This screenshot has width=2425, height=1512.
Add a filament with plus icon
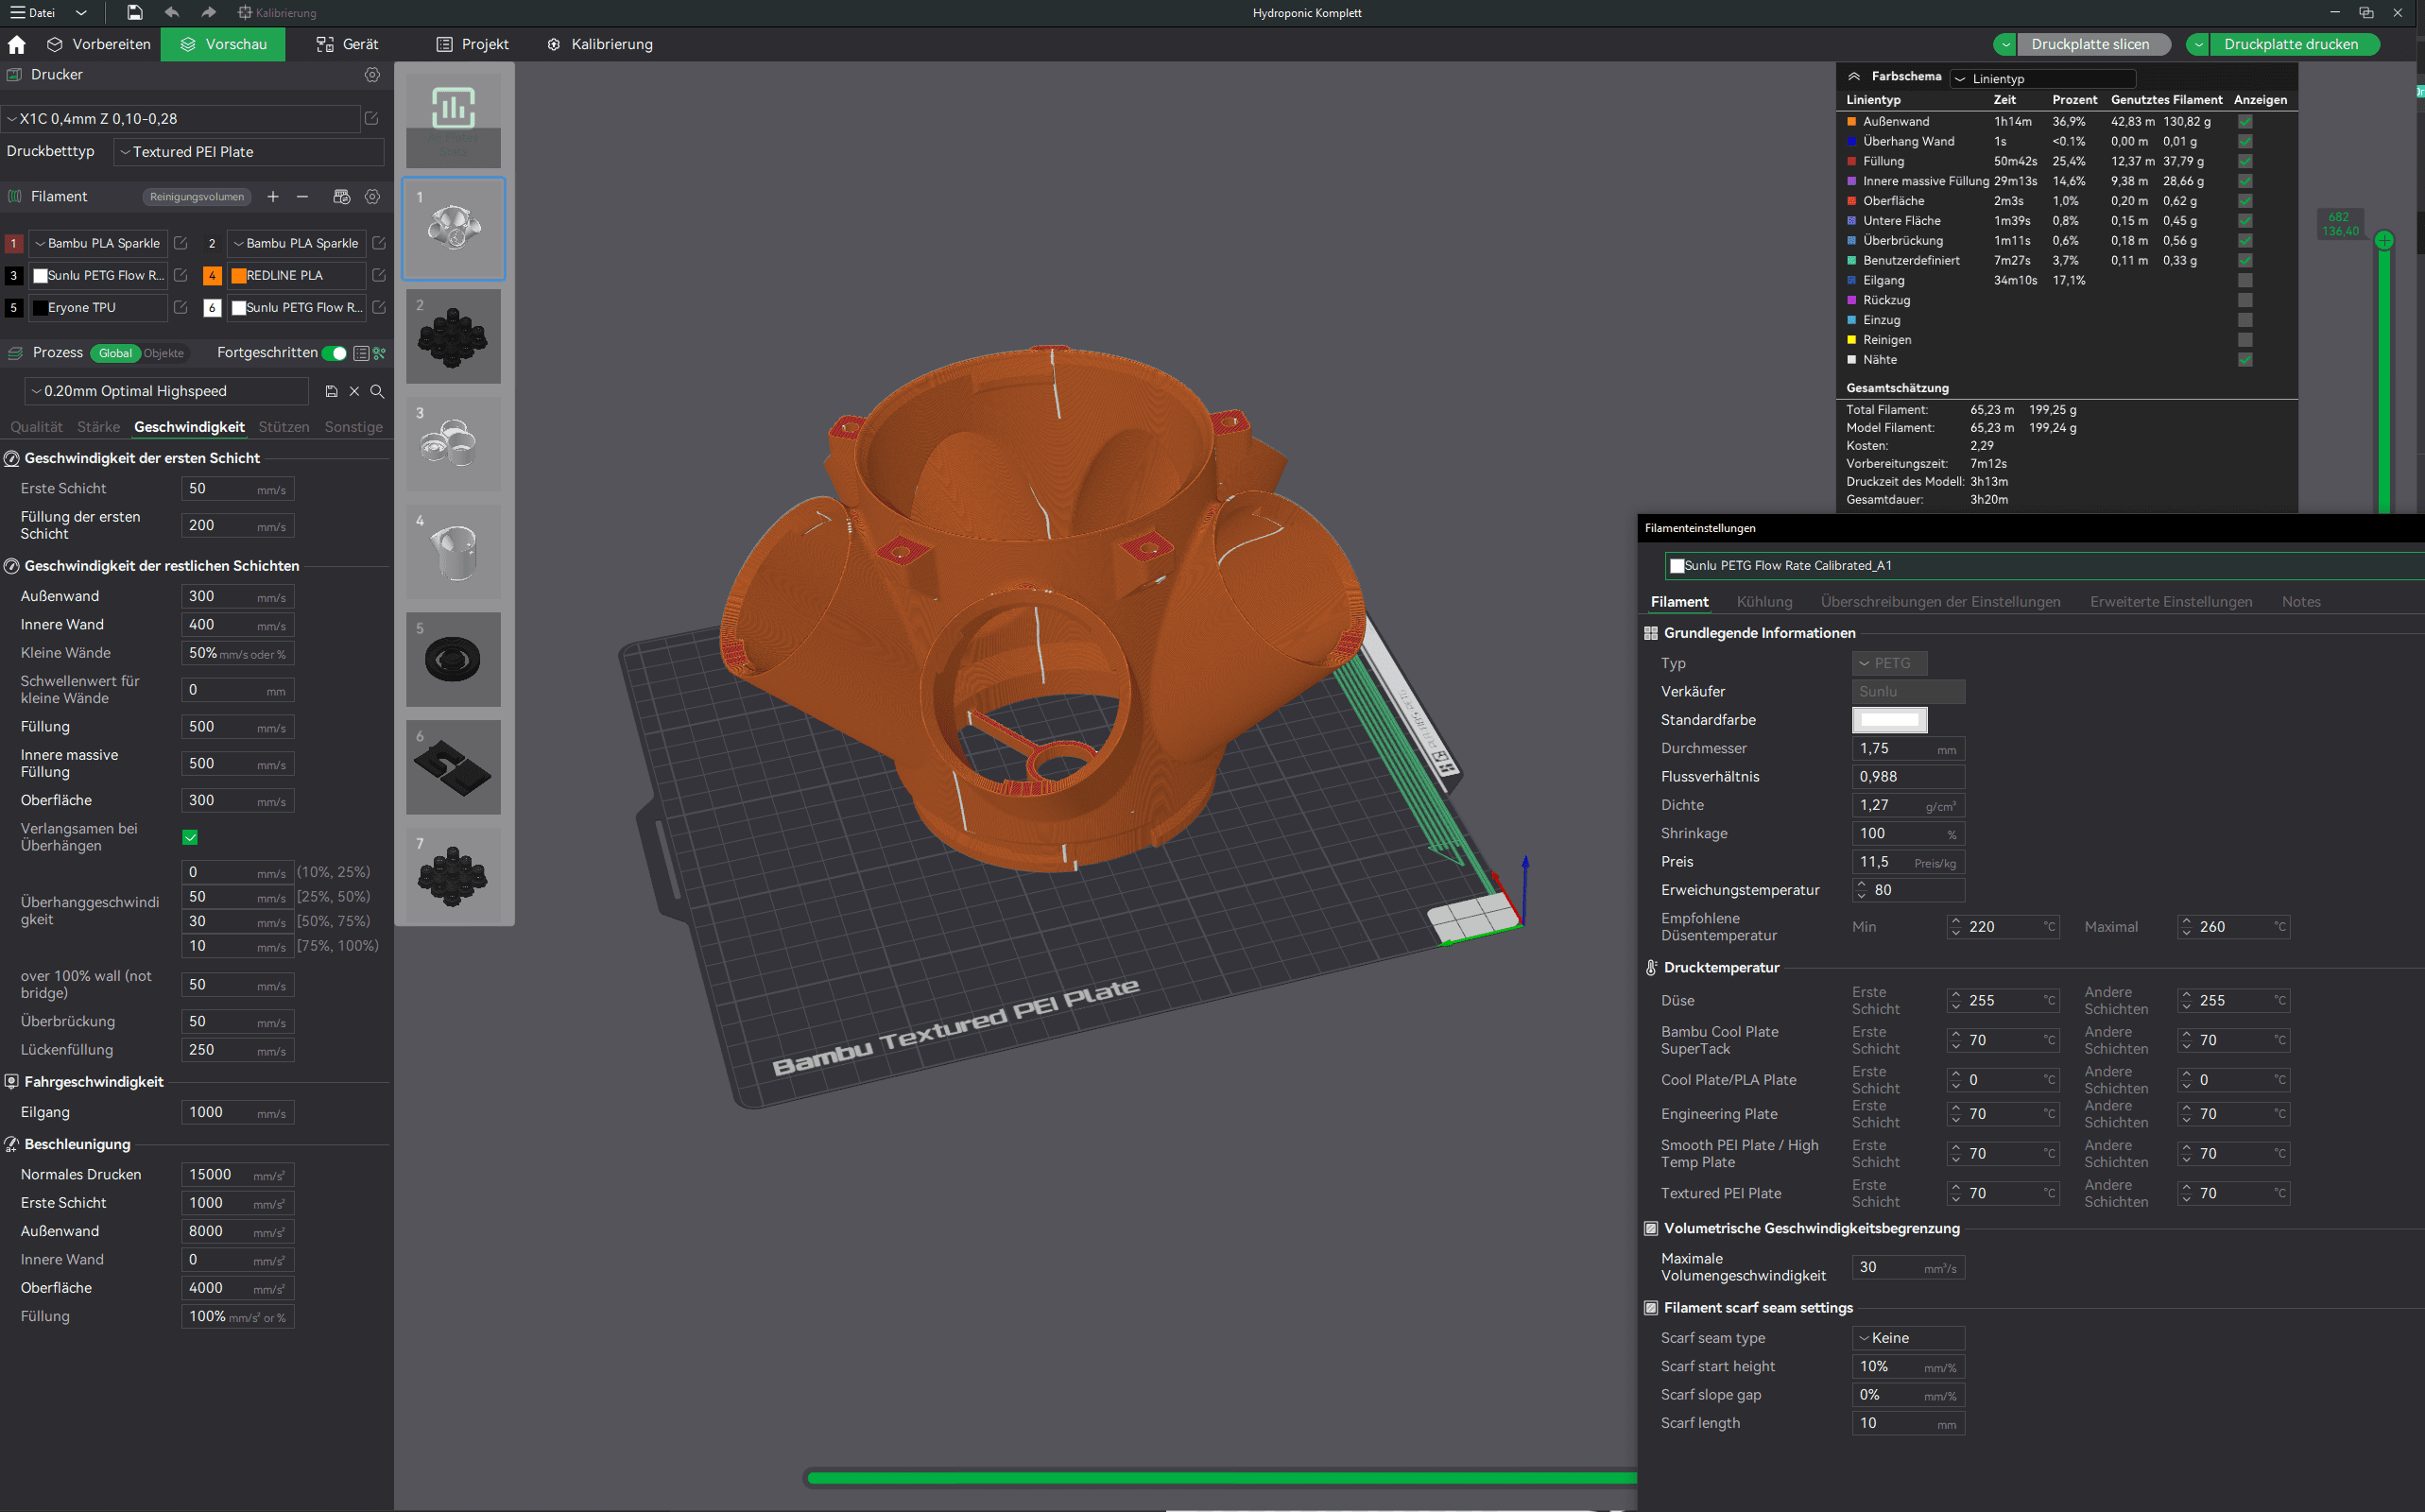click(273, 197)
